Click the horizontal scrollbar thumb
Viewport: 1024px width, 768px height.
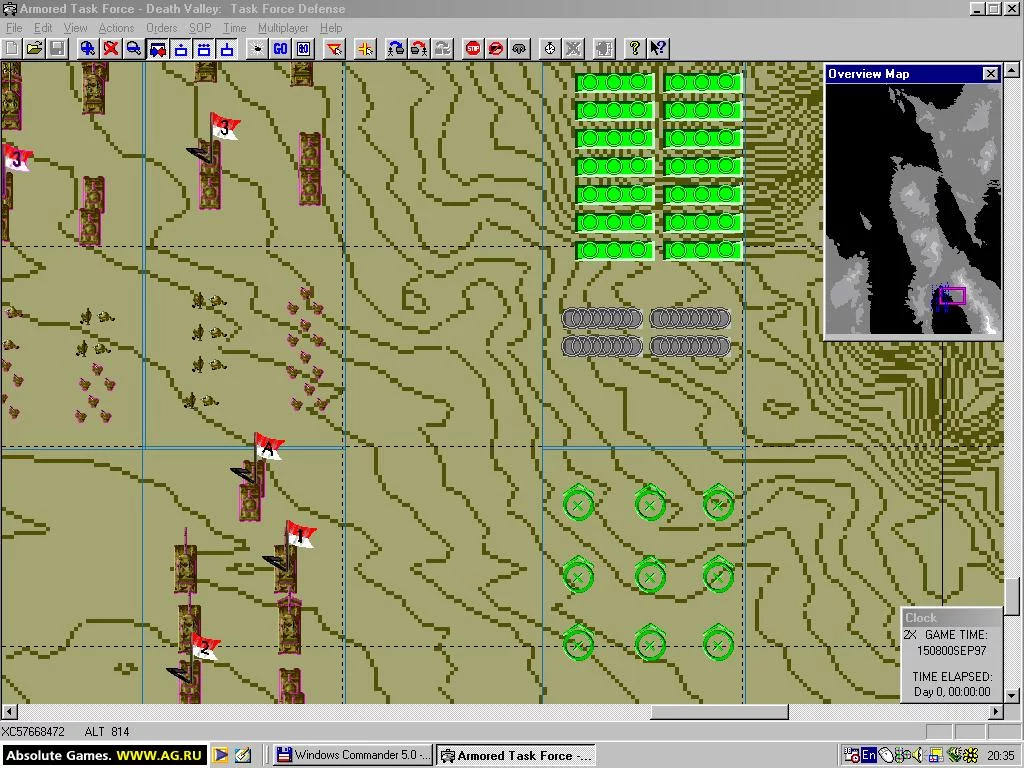point(719,711)
